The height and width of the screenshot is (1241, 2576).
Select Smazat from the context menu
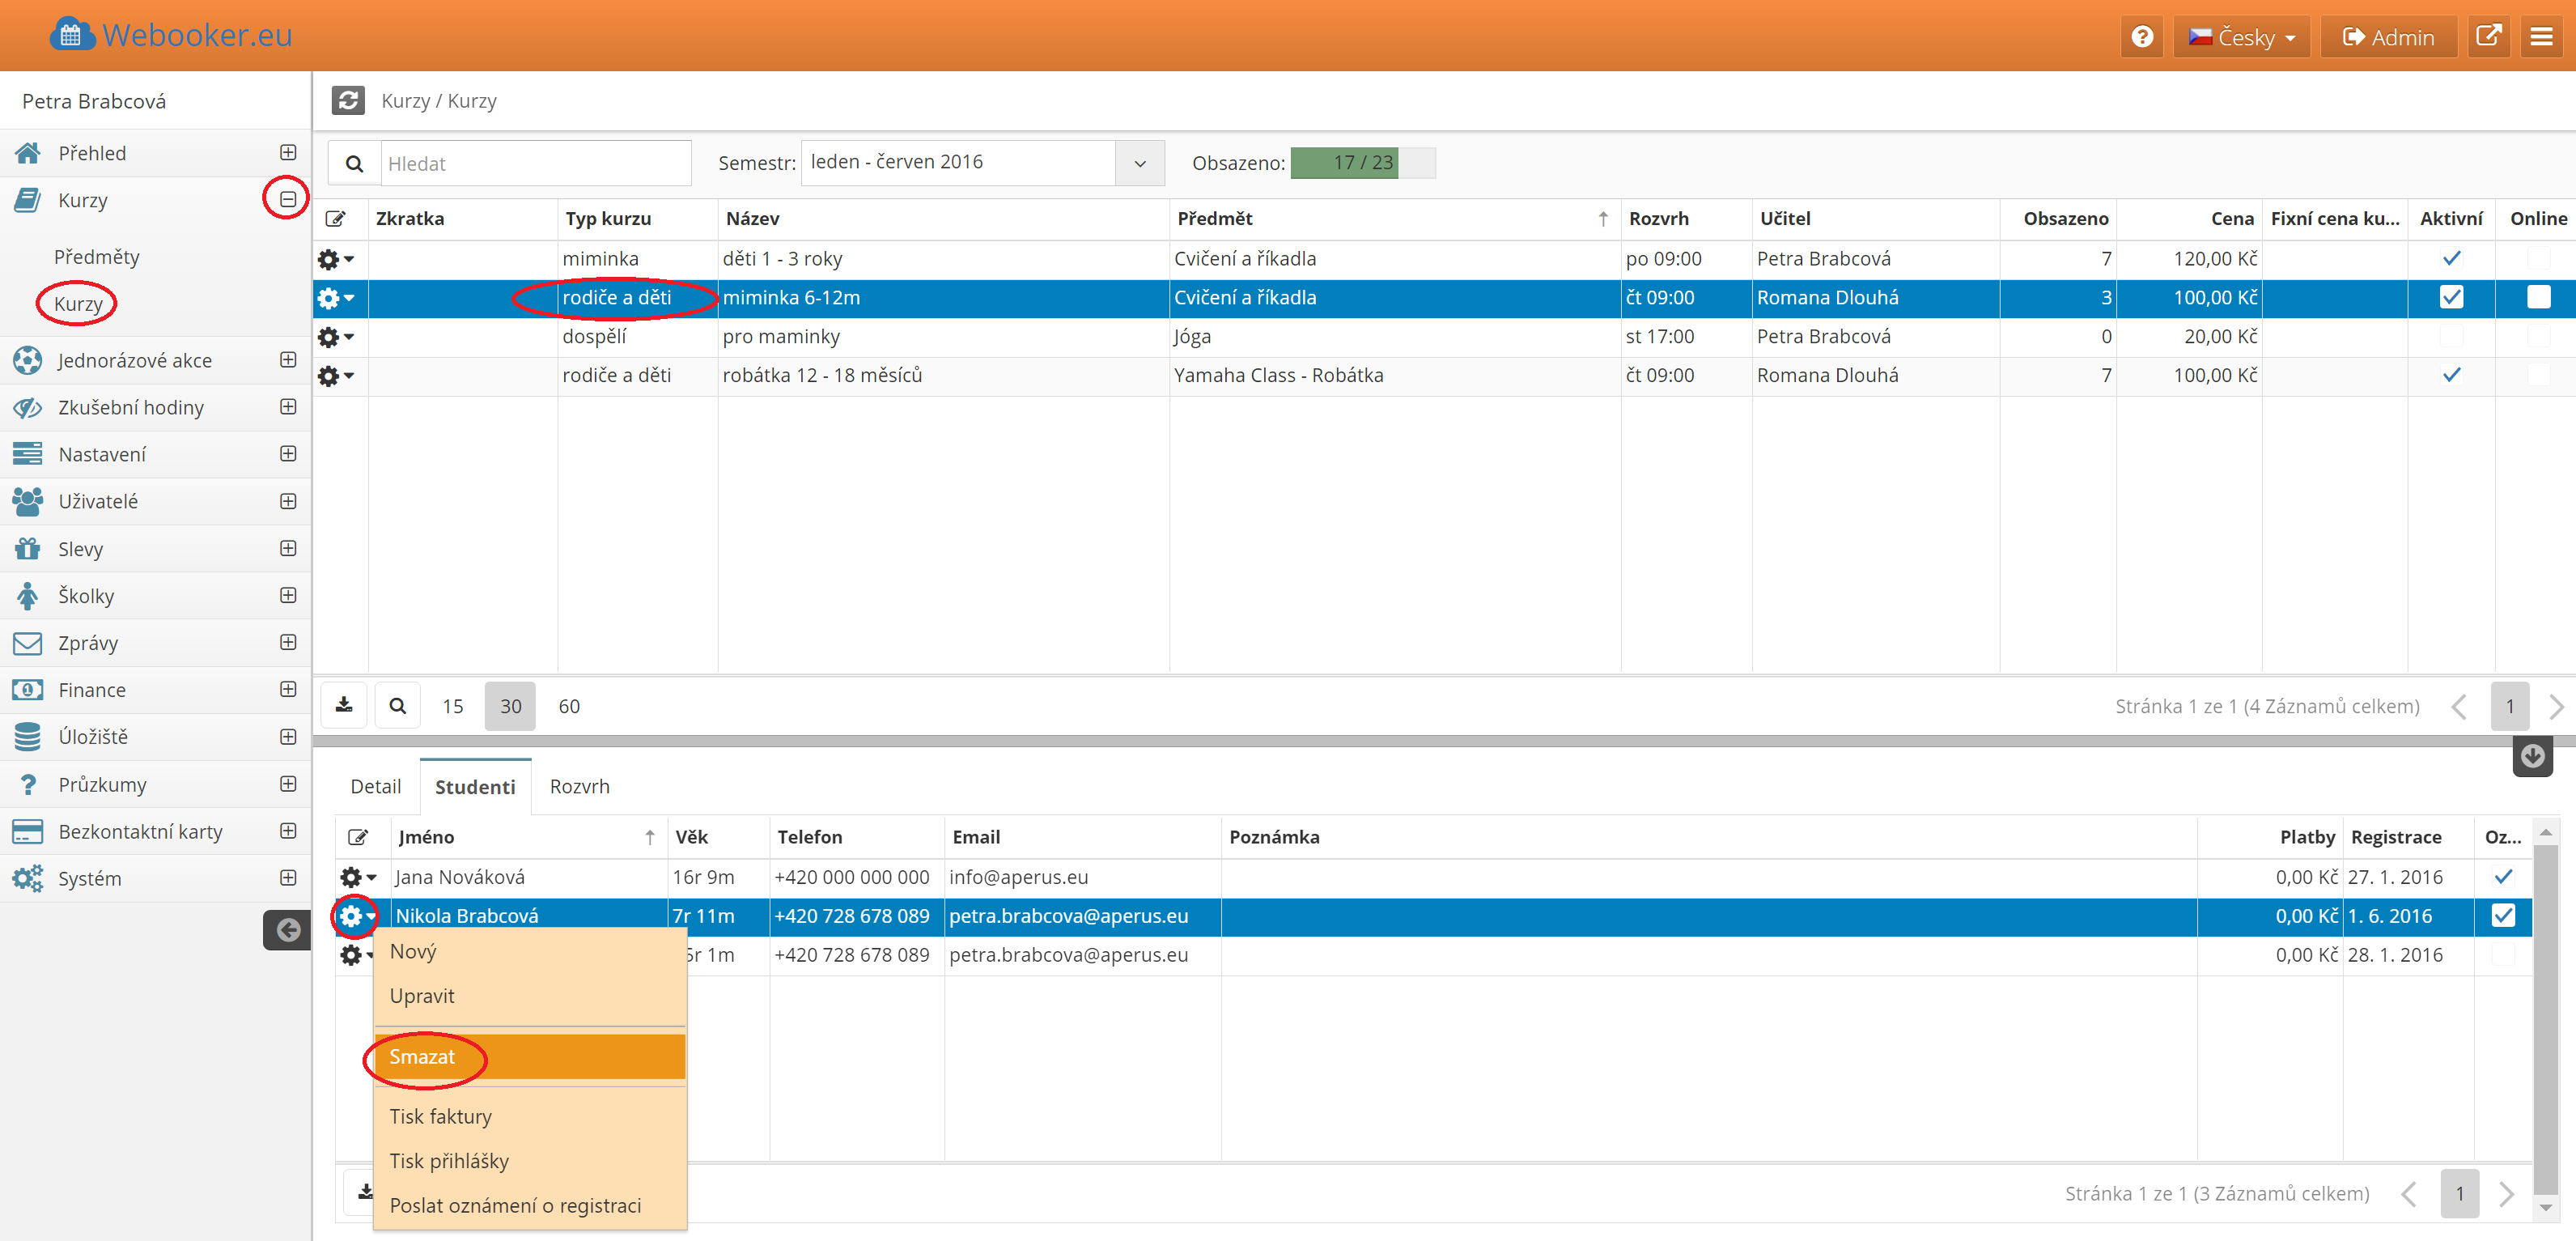[x=422, y=1057]
